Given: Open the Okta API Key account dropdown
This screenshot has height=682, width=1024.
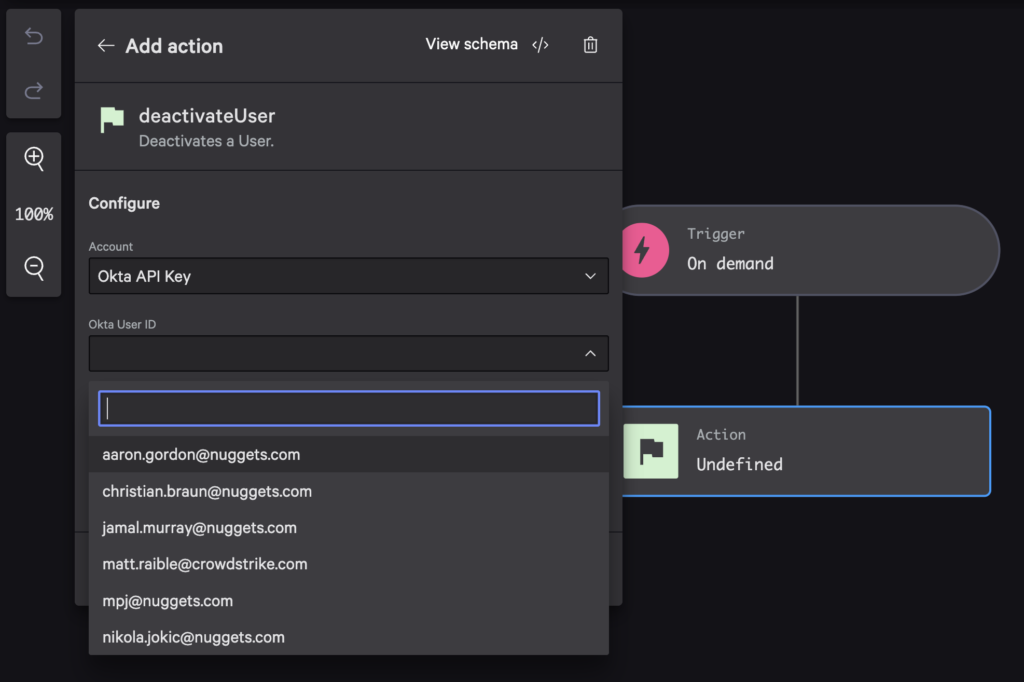Looking at the screenshot, I should click(x=348, y=276).
